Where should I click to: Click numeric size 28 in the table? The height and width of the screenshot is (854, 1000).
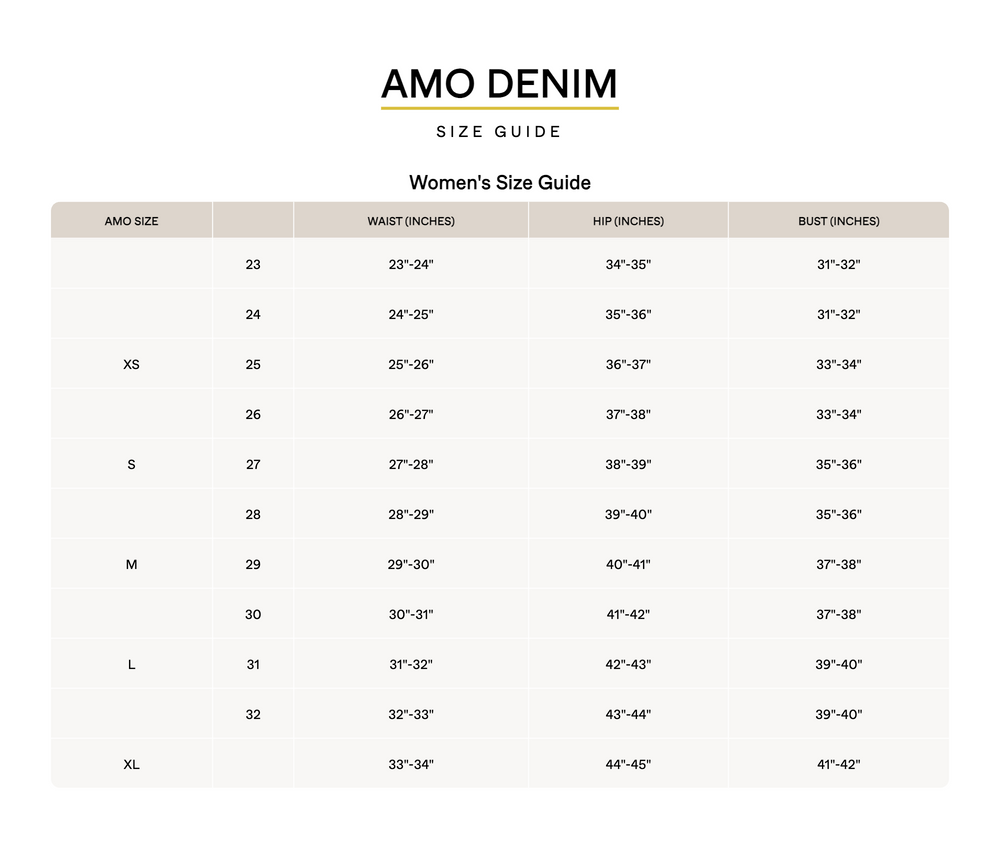point(253,515)
